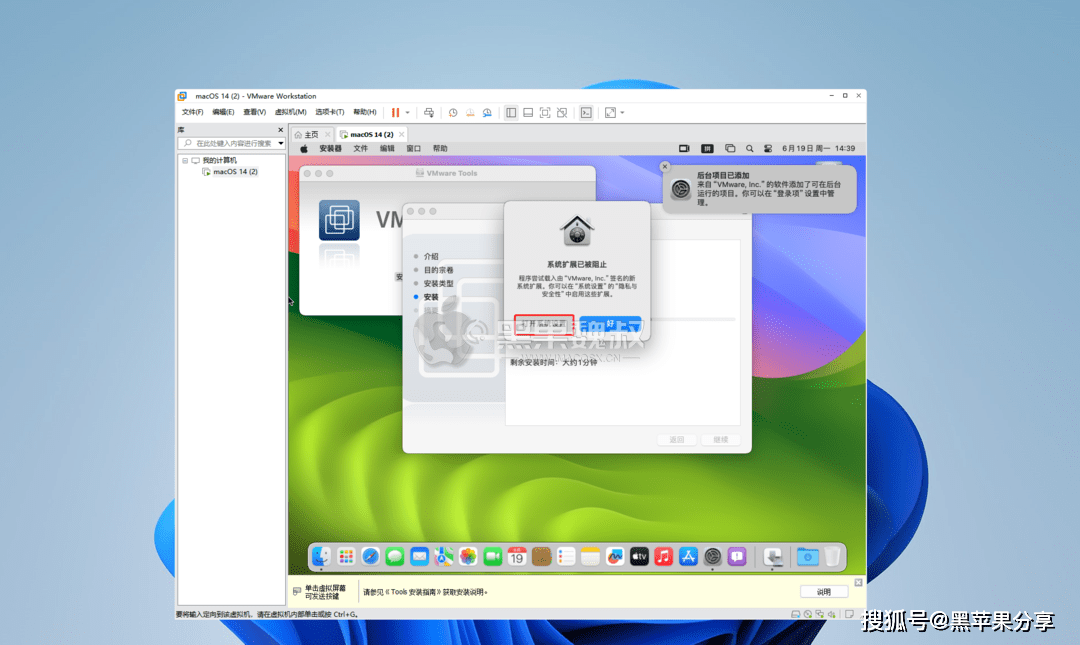This screenshot has width=1080, height=645.
Task: Close the 库 library panel
Action: click(280, 130)
